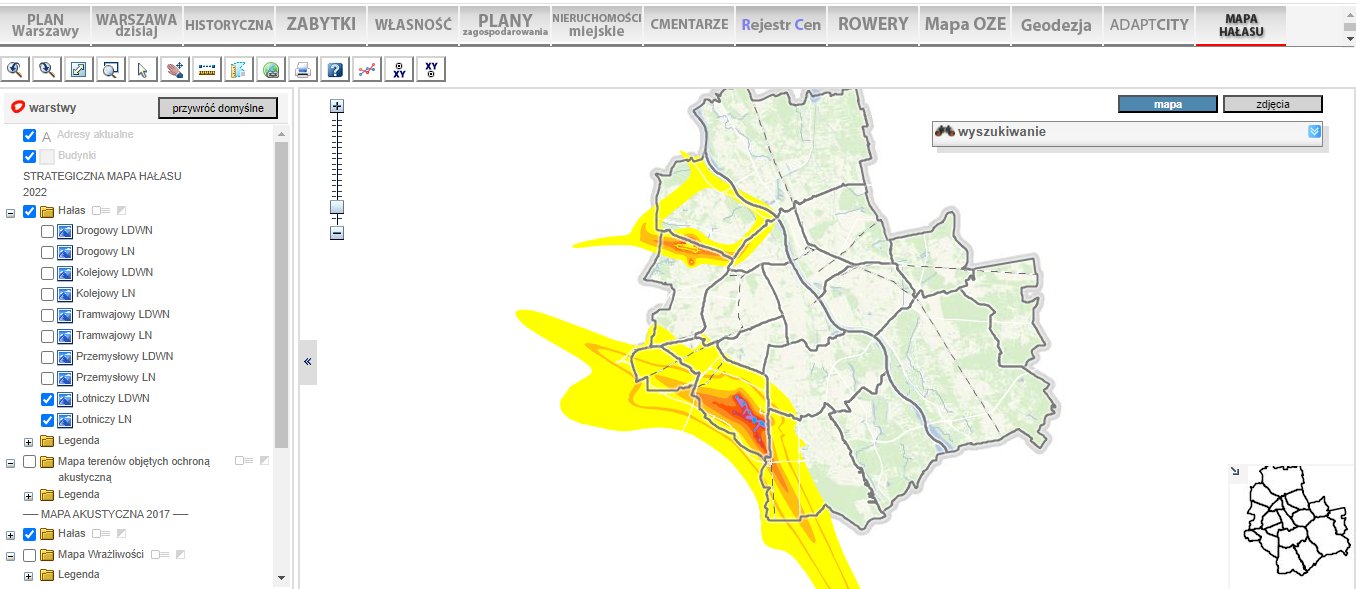Image resolution: width=1356 pixels, height=589 pixels.
Task: Click the Kolejowy LN layer icon
Action: 65,294
